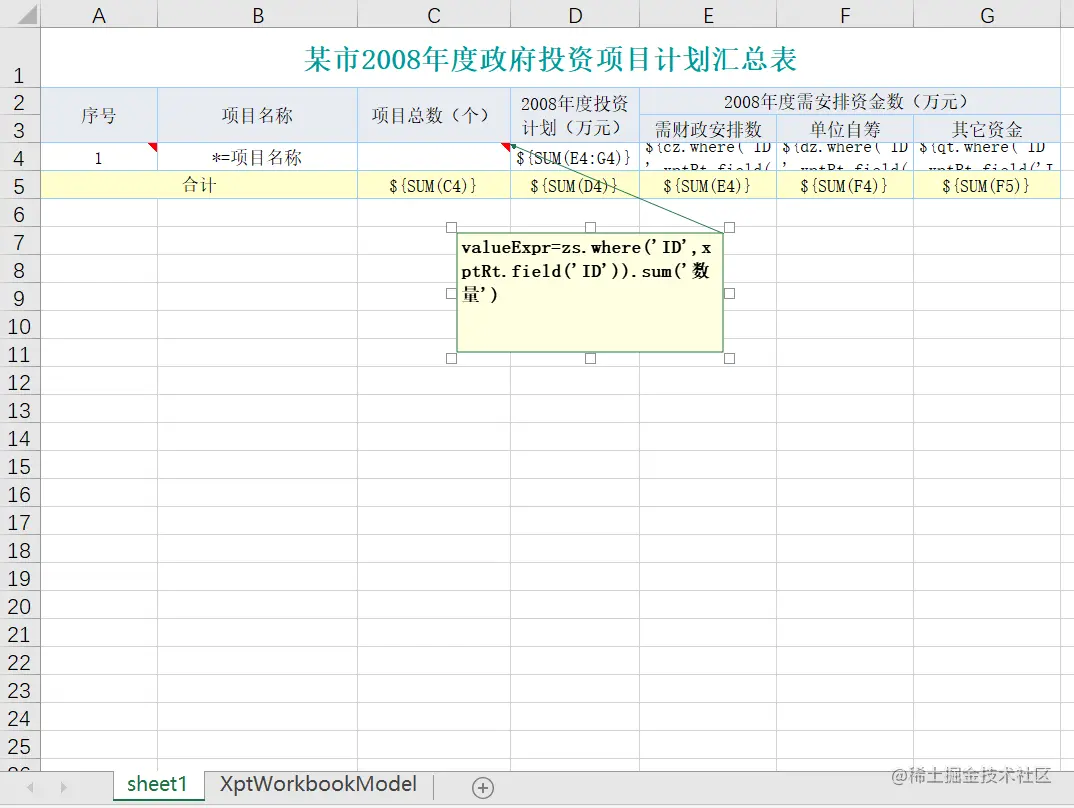Click the ${SUM(F5)} cell
1074x808 pixels.
pyautogui.click(x=987, y=186)
